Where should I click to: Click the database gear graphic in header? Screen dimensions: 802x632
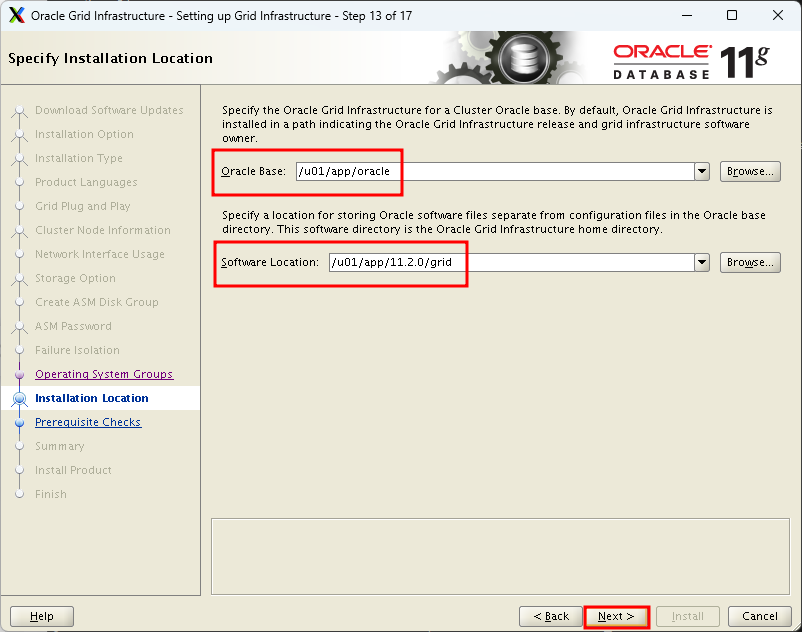tap(522, 58)
